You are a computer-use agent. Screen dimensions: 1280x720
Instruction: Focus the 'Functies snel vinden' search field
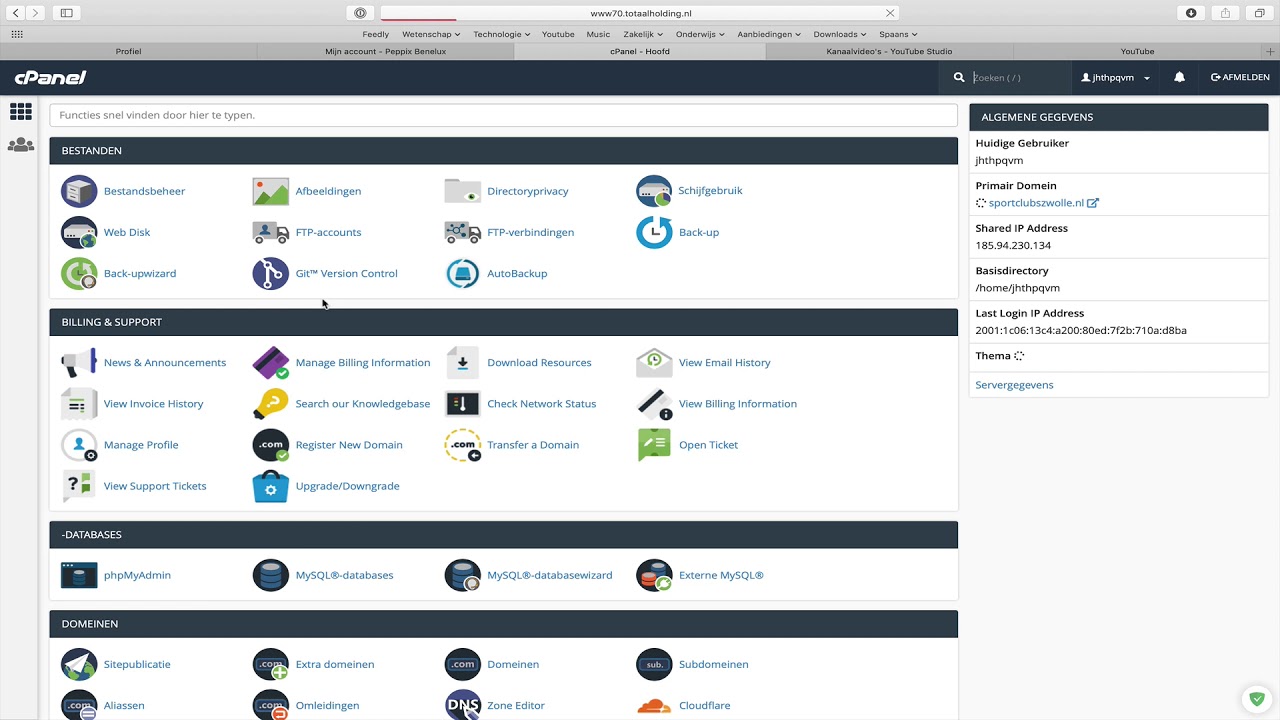tap(503, 115)
